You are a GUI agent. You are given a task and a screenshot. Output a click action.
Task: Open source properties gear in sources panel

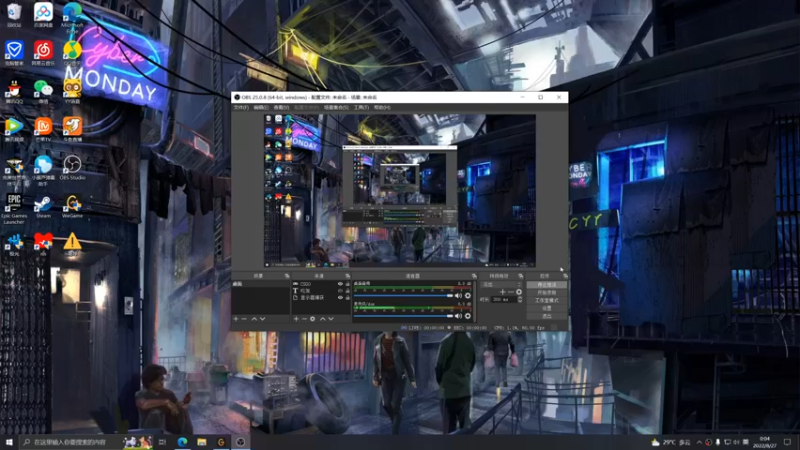(313, 319)
